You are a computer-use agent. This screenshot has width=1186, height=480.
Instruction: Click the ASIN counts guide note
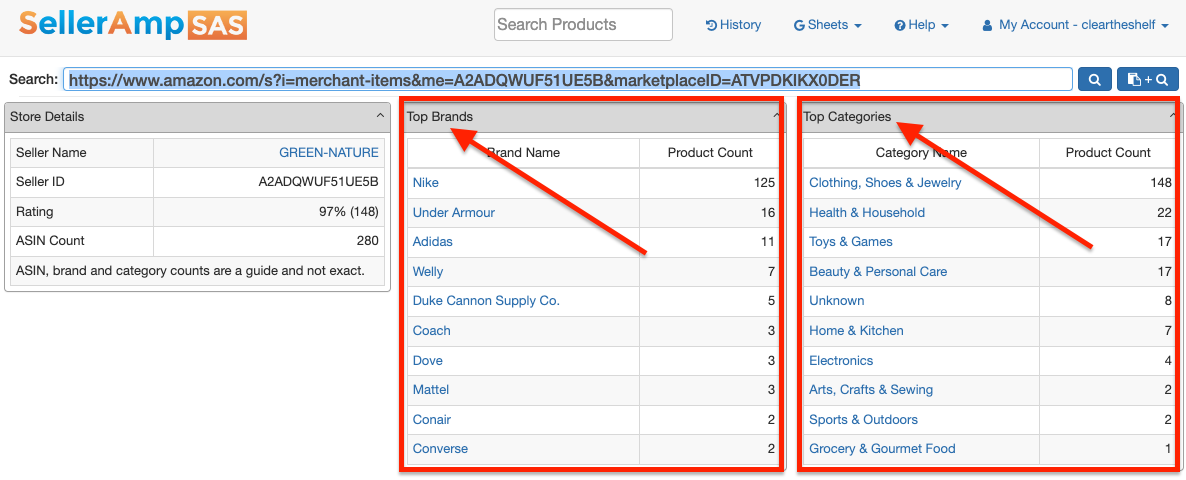click(x=190, y=270)
